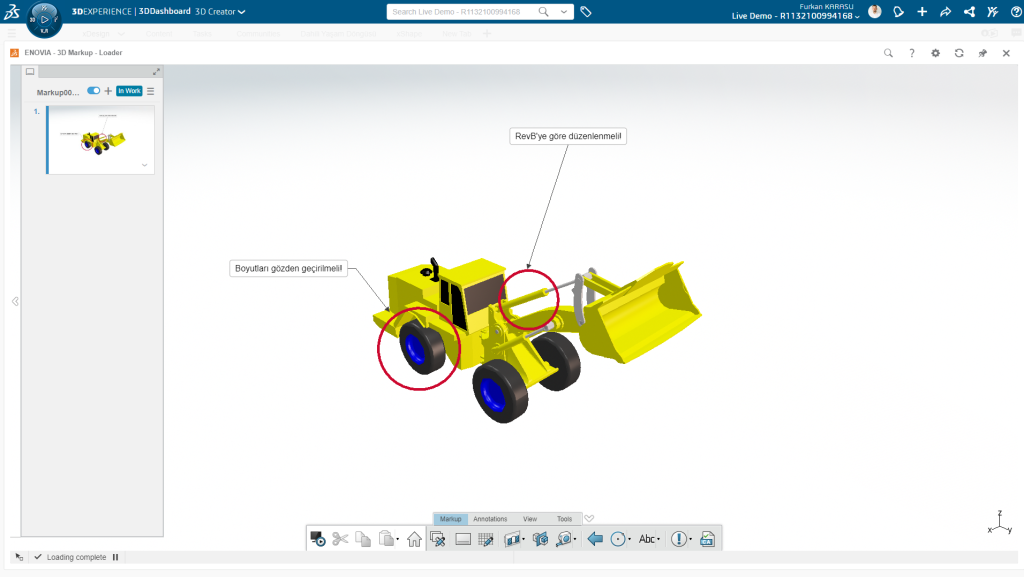
Task: Add a new markup slide with plus button
Action: coord(108,91)
